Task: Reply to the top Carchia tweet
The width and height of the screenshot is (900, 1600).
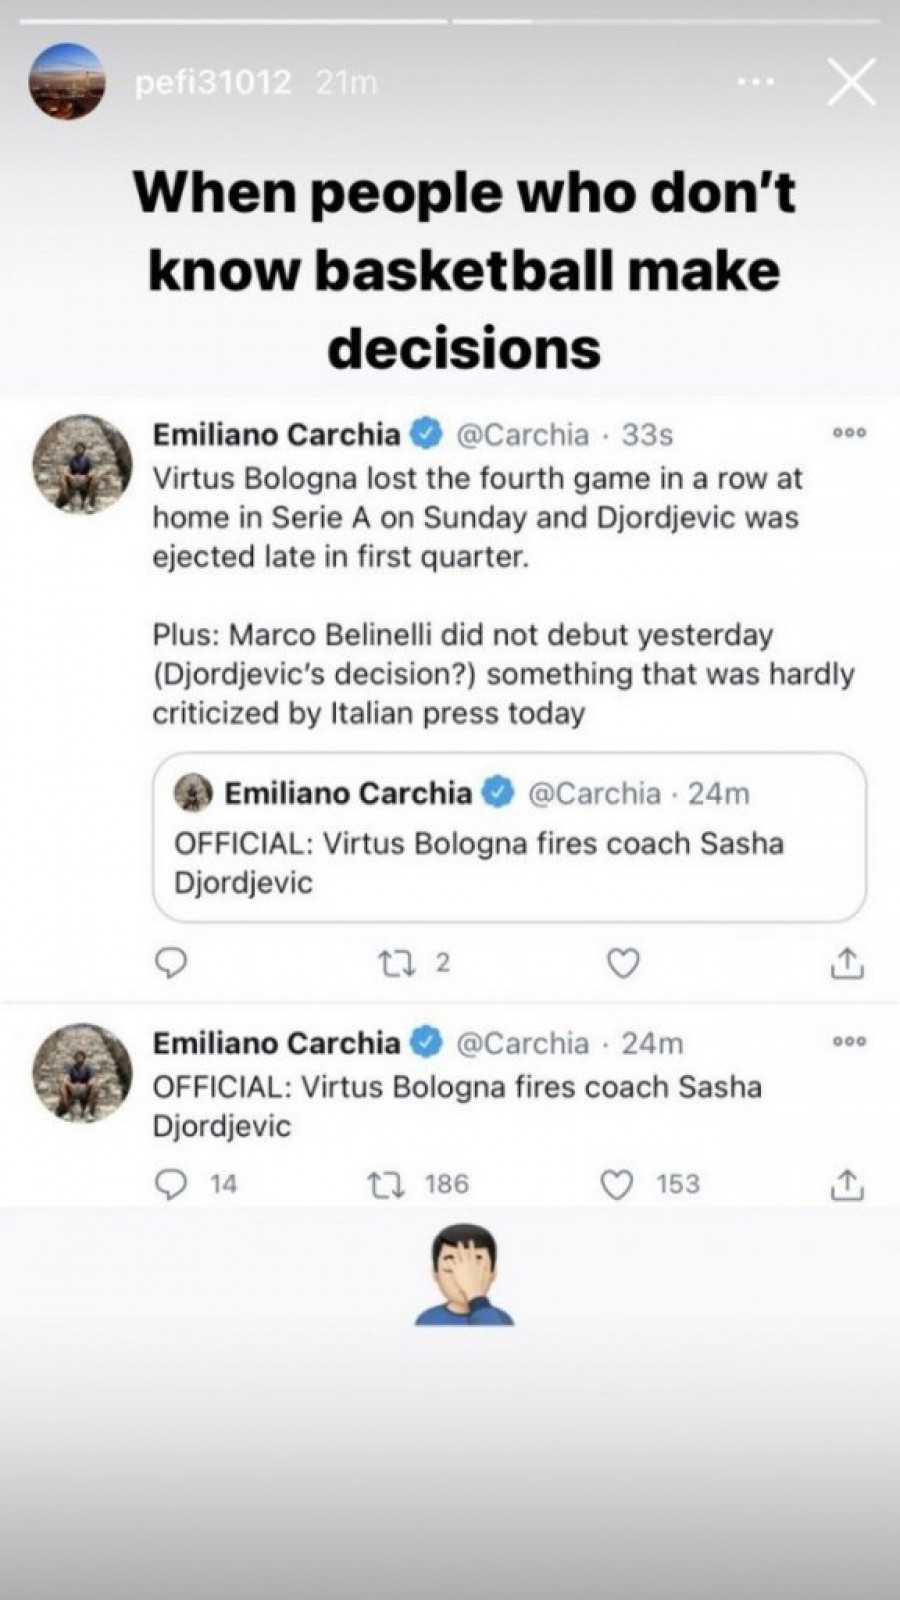Action: click(172, 963)
